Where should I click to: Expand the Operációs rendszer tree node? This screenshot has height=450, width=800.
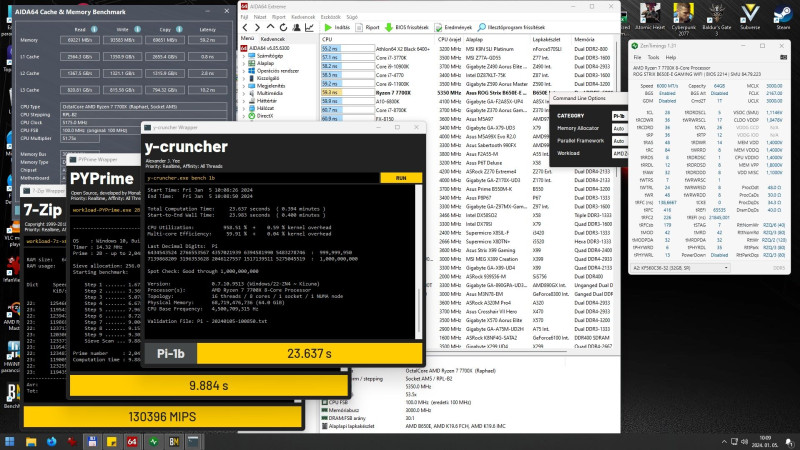click(x=244, y=71)
